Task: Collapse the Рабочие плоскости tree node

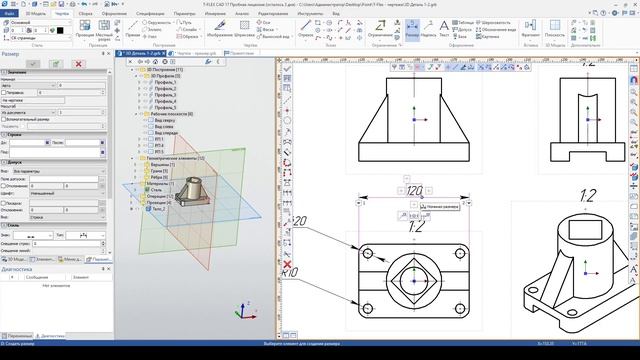Action: [136, 114]
